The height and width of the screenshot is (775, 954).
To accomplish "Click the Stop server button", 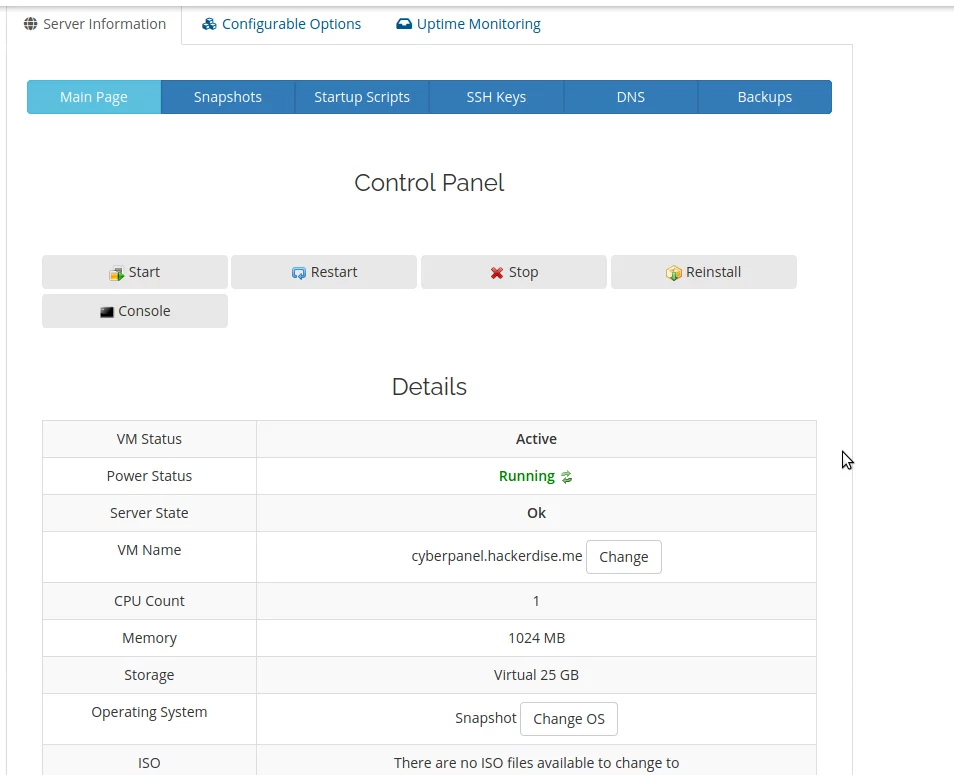I will pyautogui.click(x=514, y=272).
